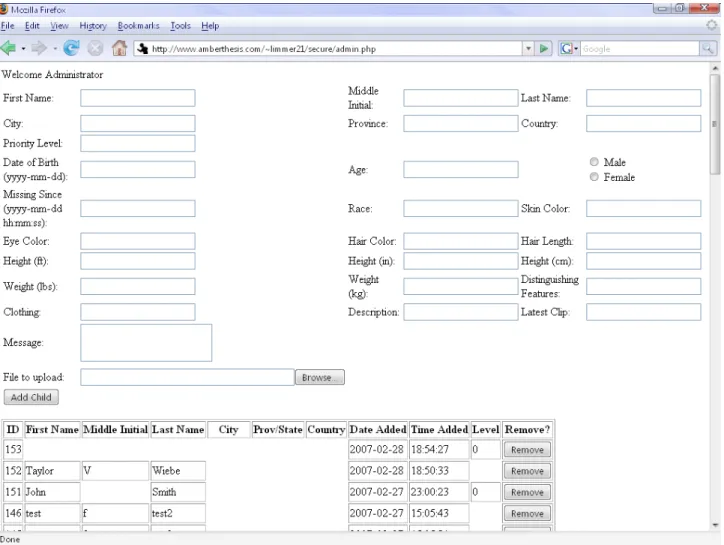This screenshot has width=724, height=545.
Task: Click the Middle Initial input field
Action: [x=460, y=98]
